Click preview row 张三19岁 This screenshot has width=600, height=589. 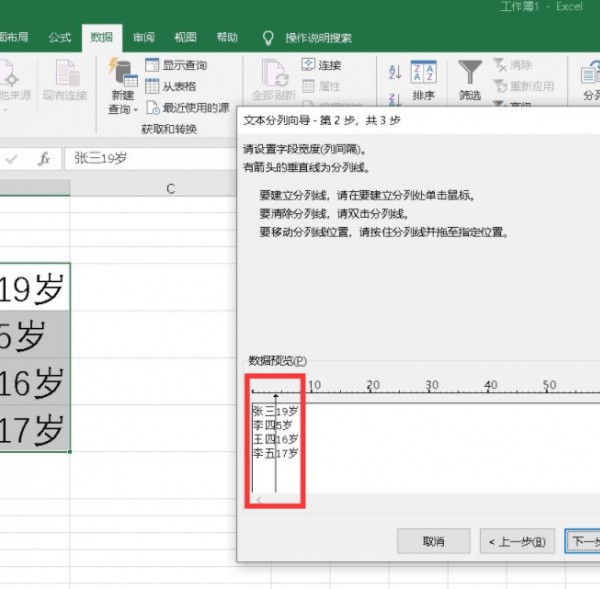[x=276, y=411]
